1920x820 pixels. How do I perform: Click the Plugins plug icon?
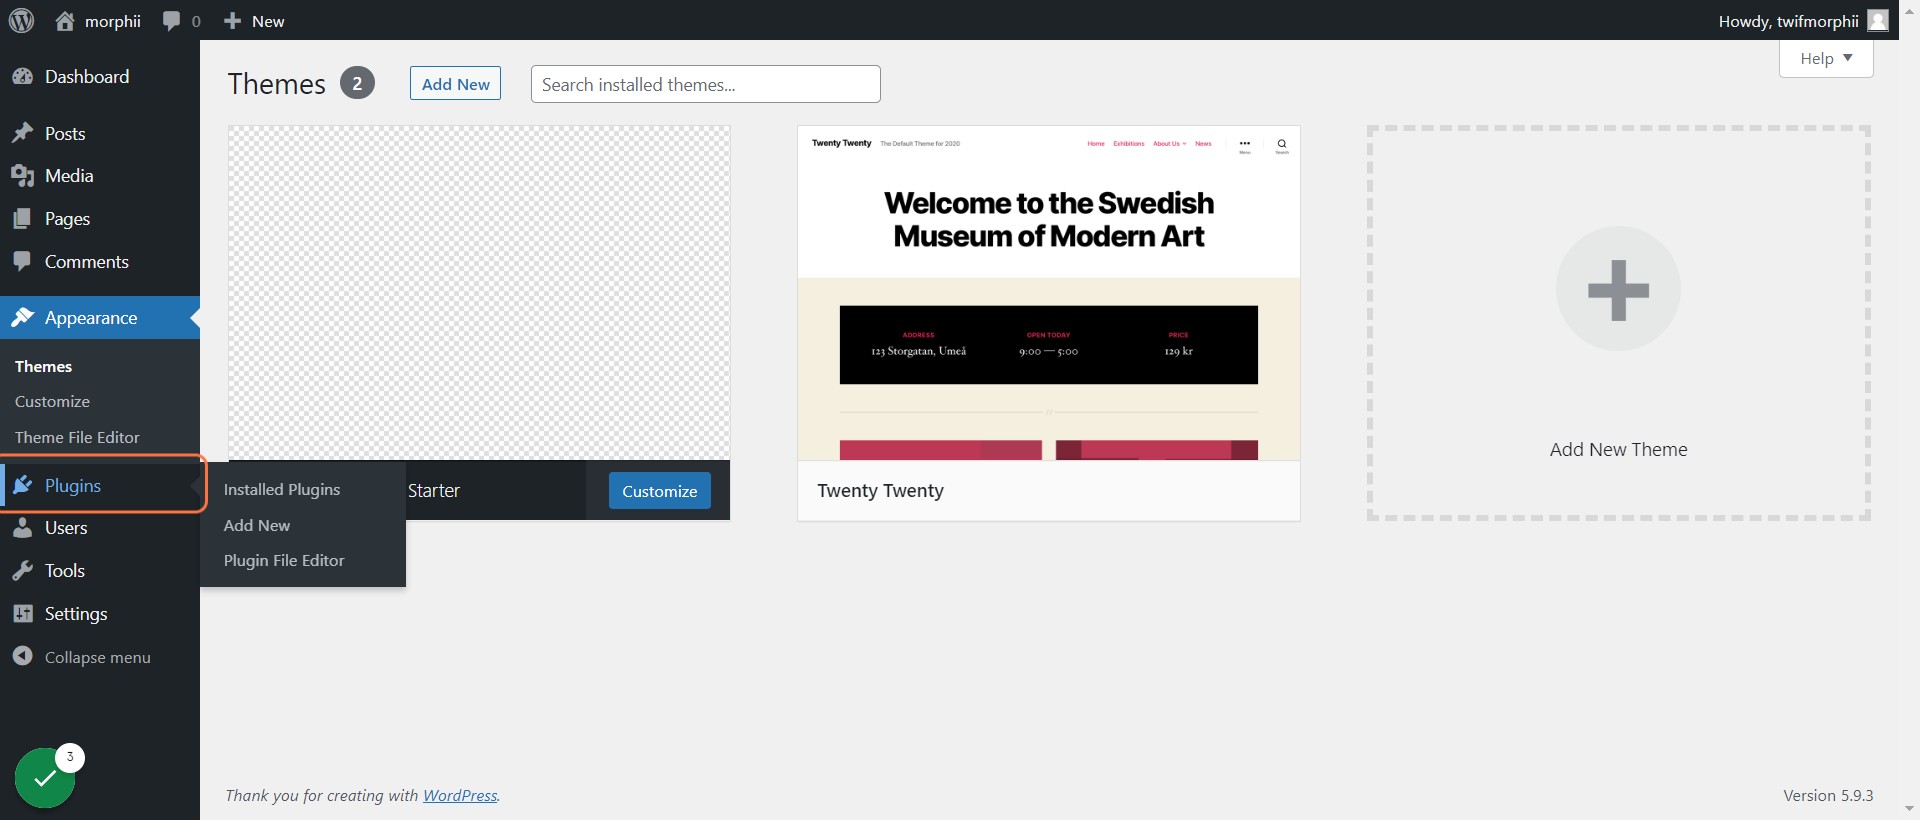click(x=22, y=486)
